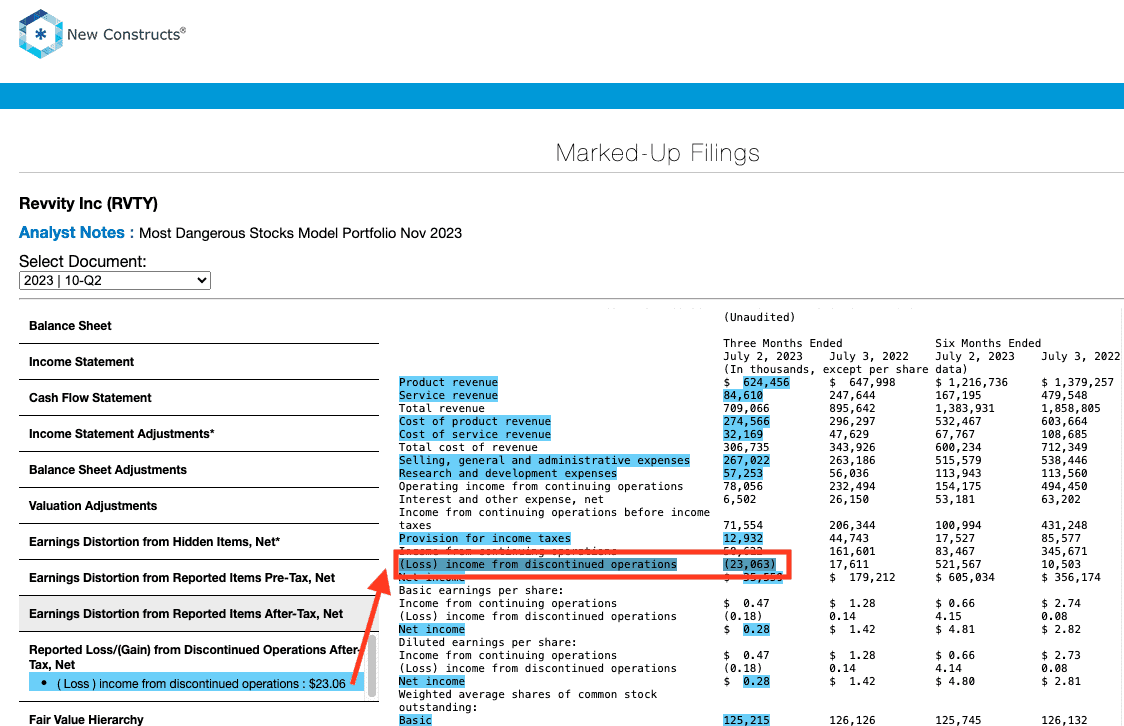Select Earnings Distortion from Reported Items After-Tax, Net
Image resolution: width=1124 pixels, height=726 pixels.
coord(199,613)
